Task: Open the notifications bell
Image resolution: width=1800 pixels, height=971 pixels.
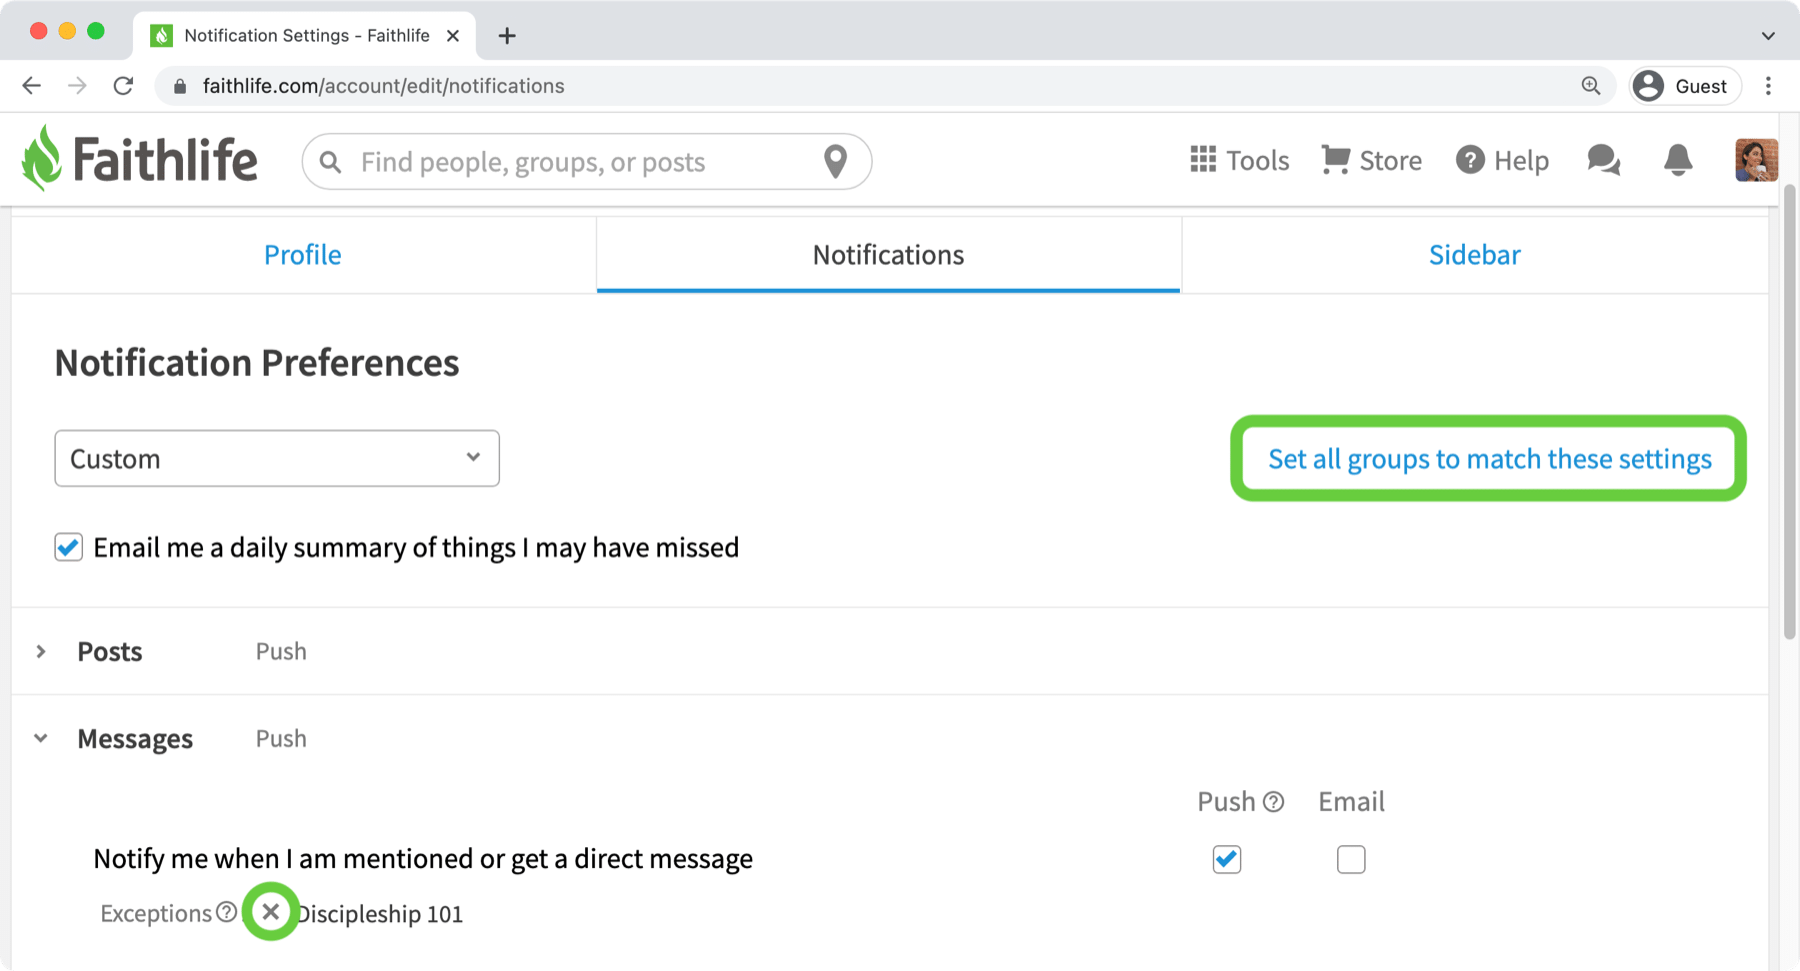Action: 1678,160
